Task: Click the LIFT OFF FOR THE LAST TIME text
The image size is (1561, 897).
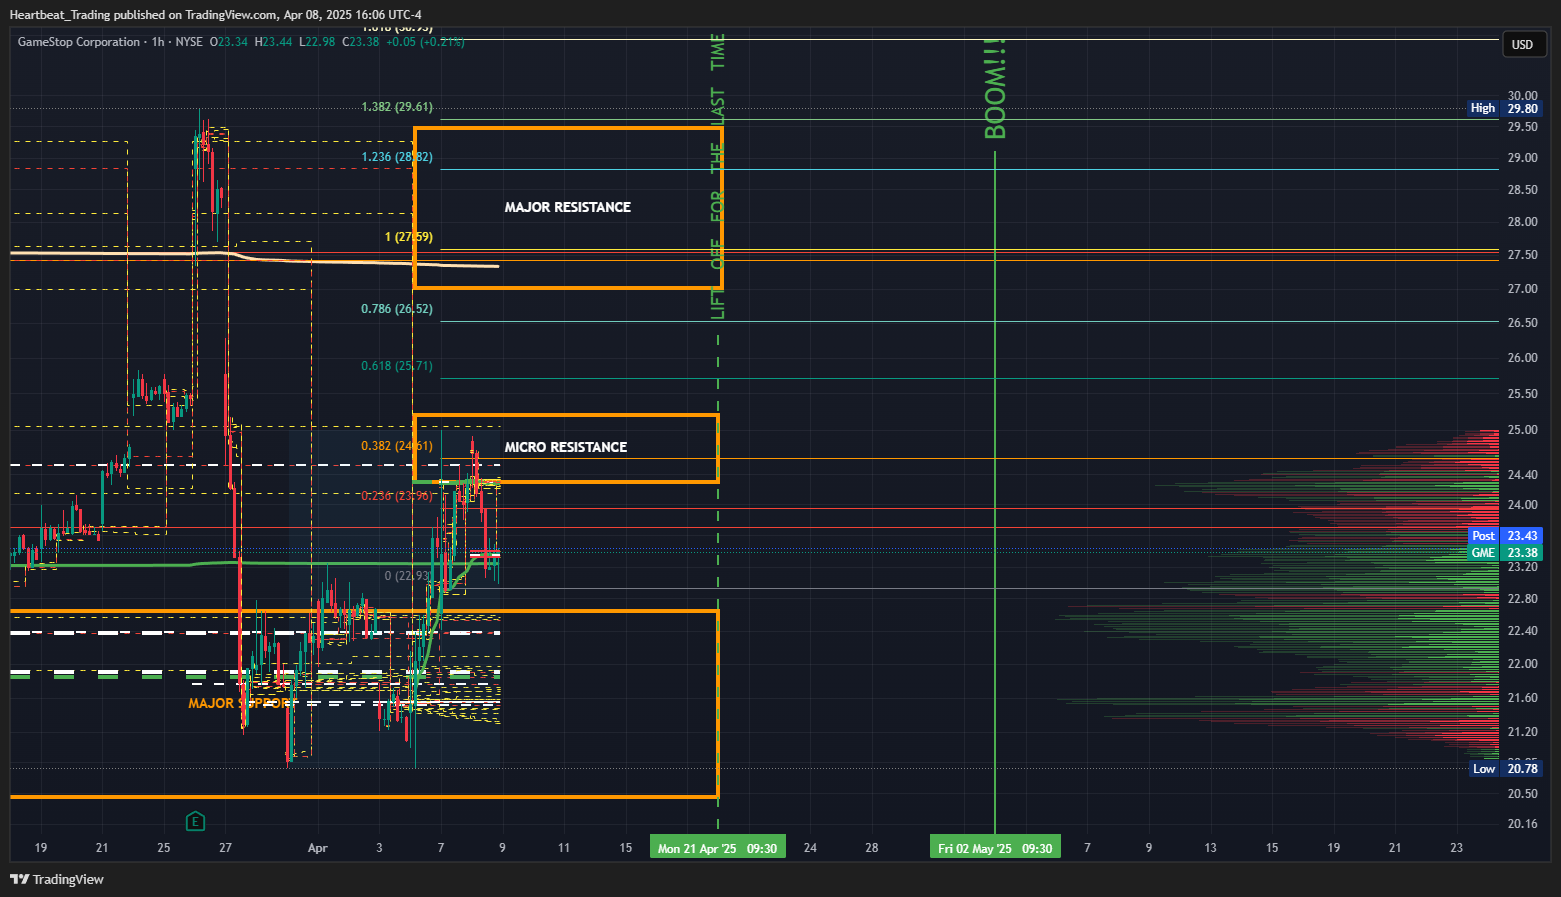Action: pos(718,176)
